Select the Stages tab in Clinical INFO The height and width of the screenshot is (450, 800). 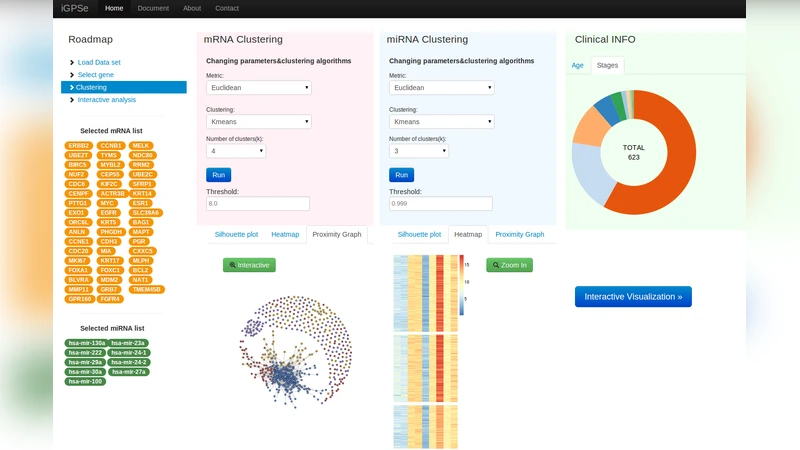pyautogui.click(x=607, y=65)
